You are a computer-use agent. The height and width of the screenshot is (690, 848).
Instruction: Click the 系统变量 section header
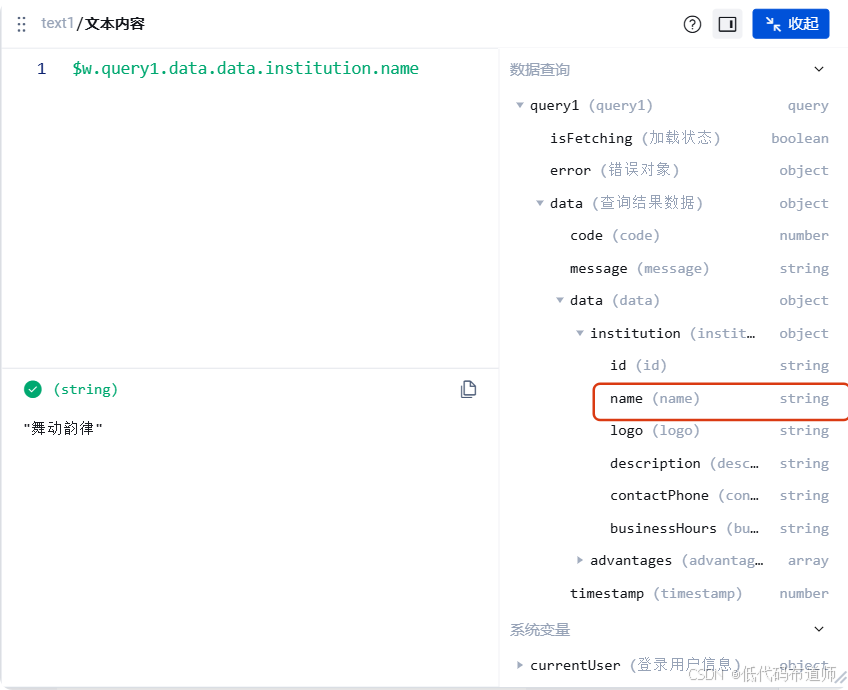540,630
